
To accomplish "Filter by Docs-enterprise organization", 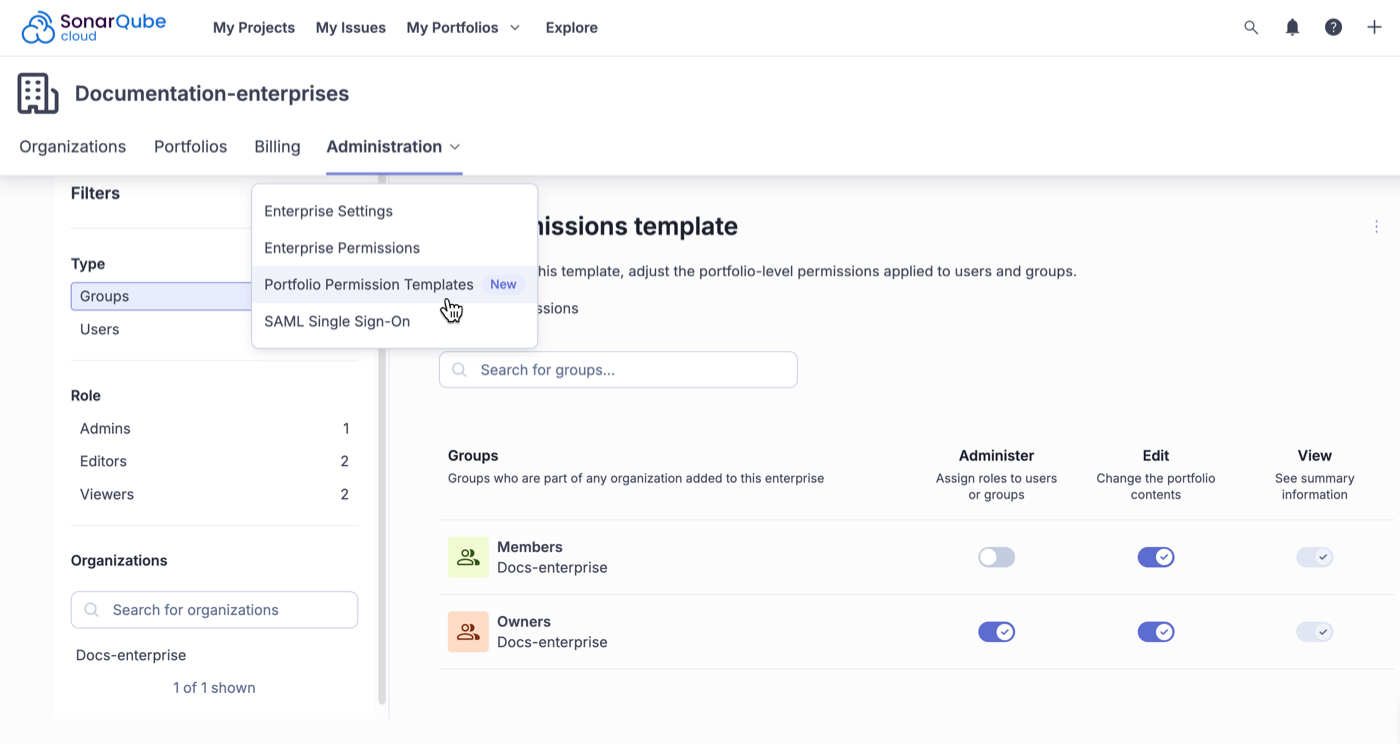I will pyautogui.click(x=131, y=655).
